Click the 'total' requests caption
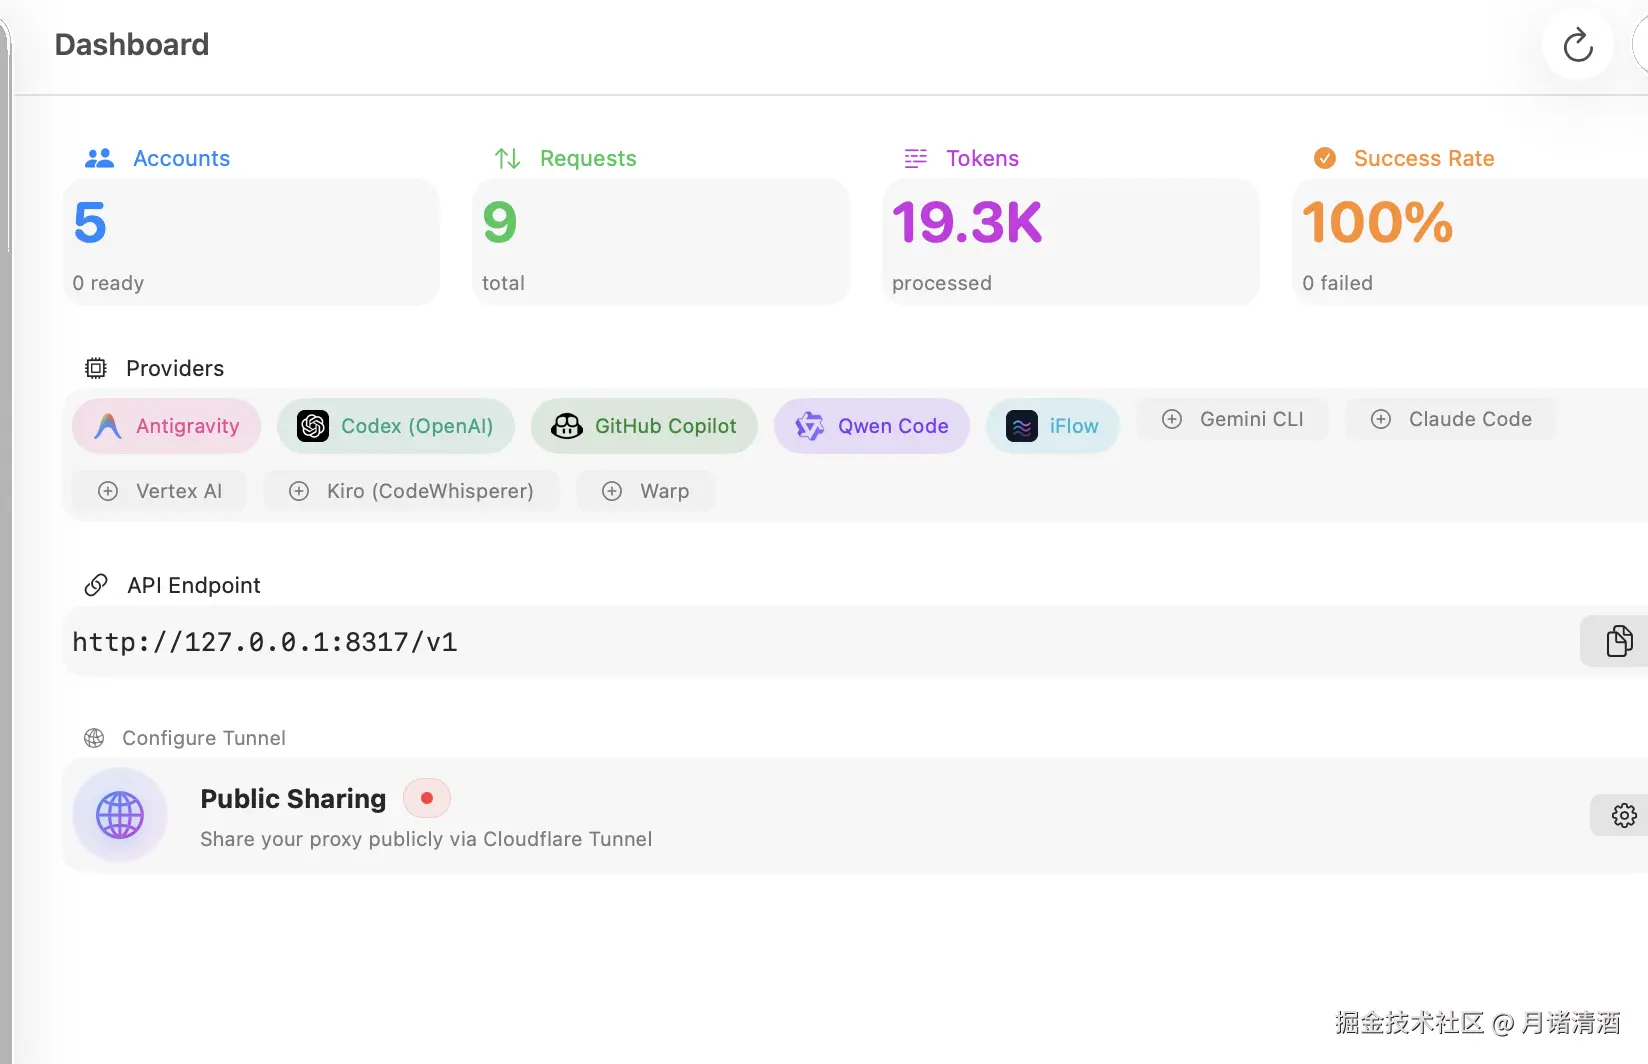This screenshot has width=1648, height=1064. click(x=503, y=283)
